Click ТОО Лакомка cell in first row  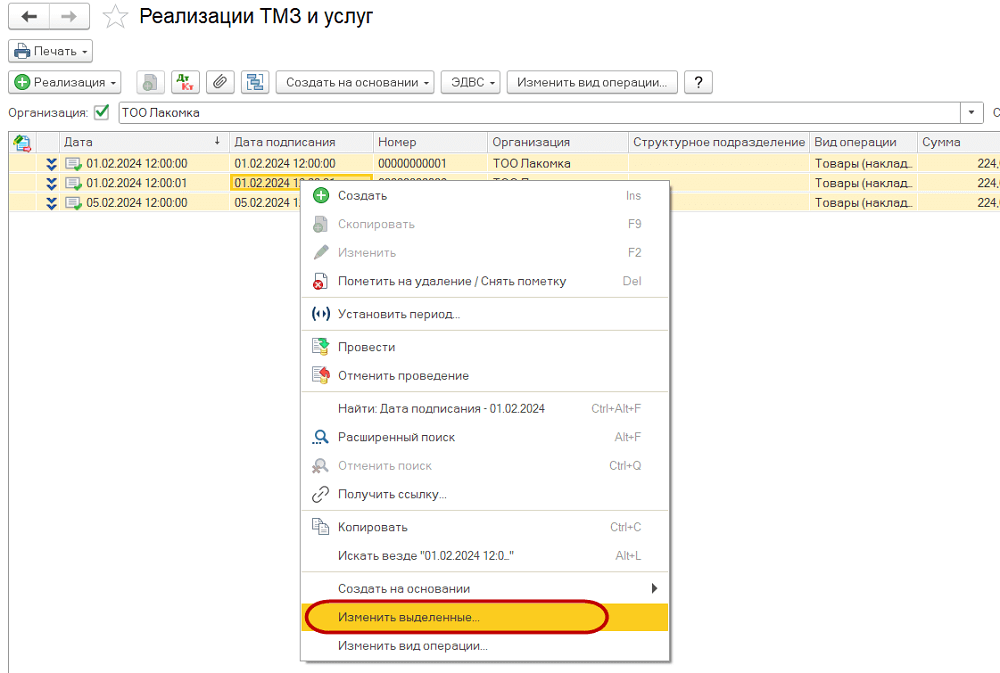tap(531, 163)
